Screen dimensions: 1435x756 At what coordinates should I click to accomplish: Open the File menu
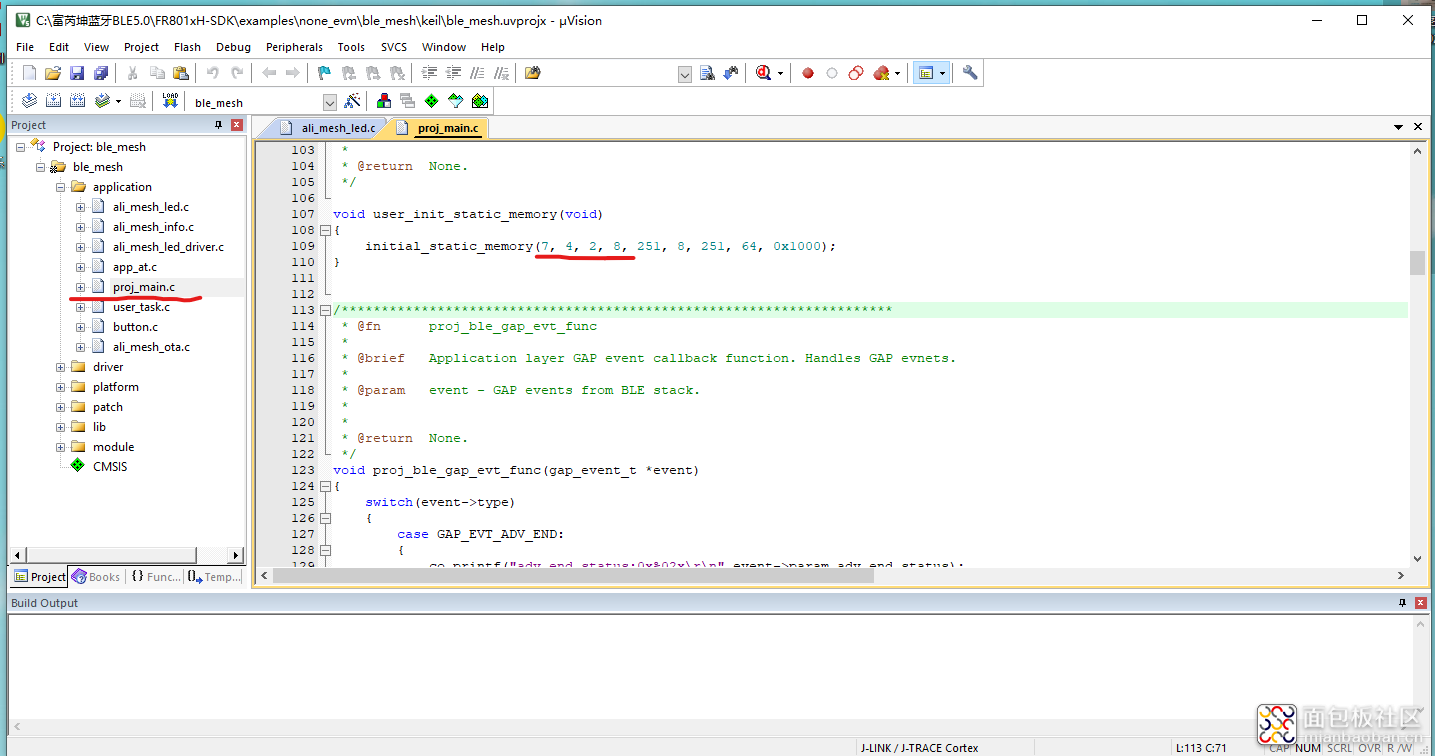tap(25, 47)
